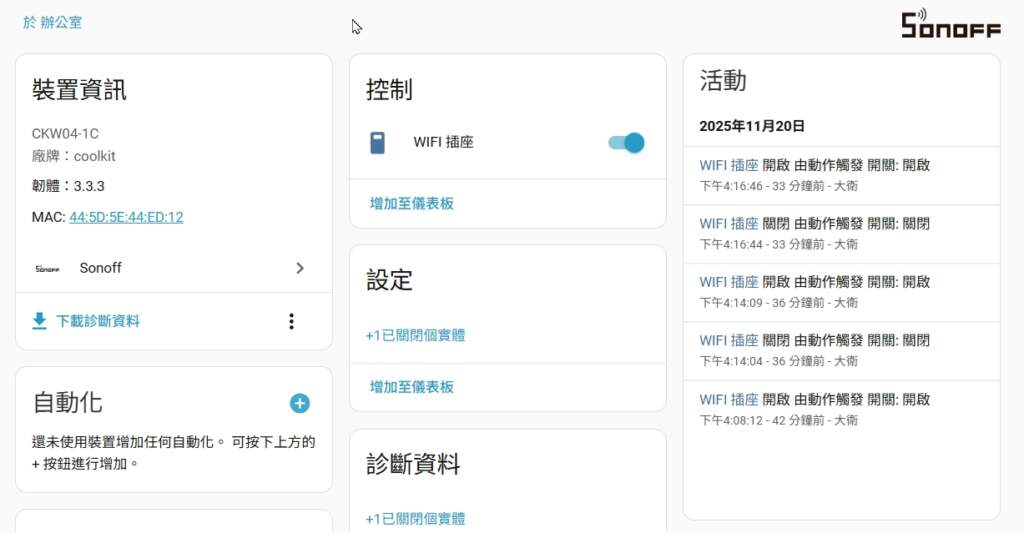Open WIFI 插座 link in 下午4:16:44 entry

728,223
